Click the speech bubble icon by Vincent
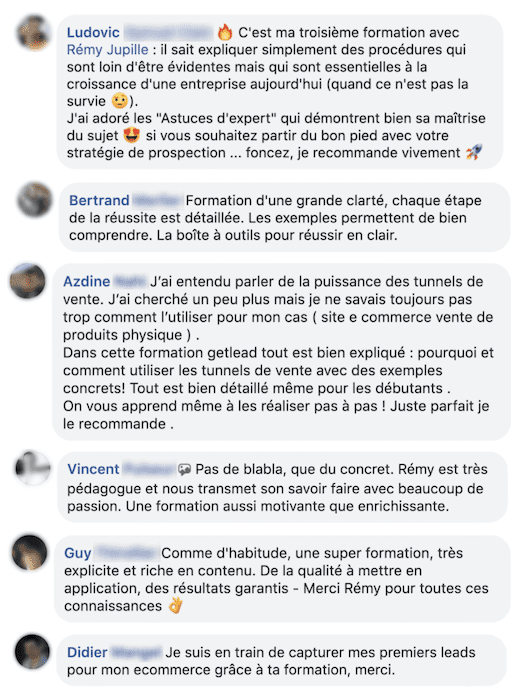 tap(184, 469)
